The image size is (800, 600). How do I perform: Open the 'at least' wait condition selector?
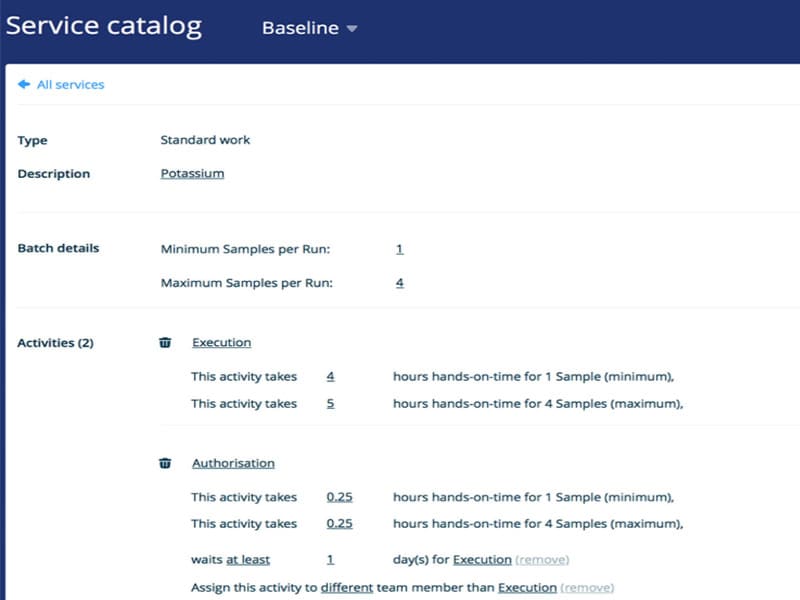[248, 560]
